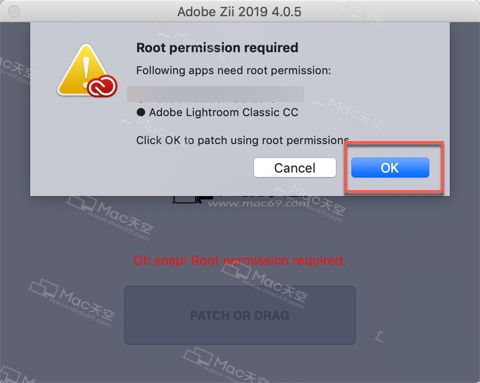Click the partially hidden icon under the dialog
This screenshot has height=383, width=480.
tap(189, 199)
